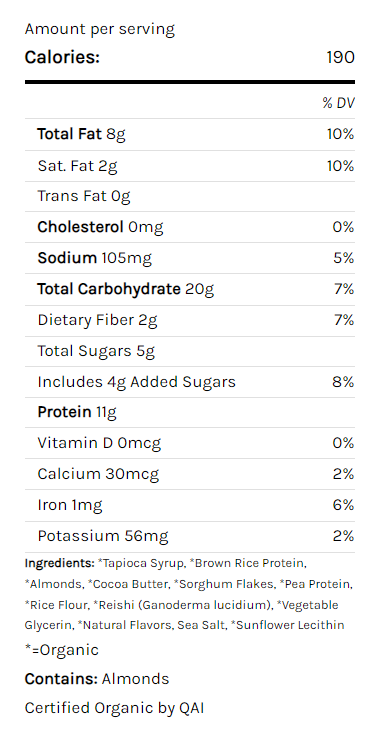This screenshot has width=383, height=736.
Task: Click the Calories value 190
Action: (340, 57)
